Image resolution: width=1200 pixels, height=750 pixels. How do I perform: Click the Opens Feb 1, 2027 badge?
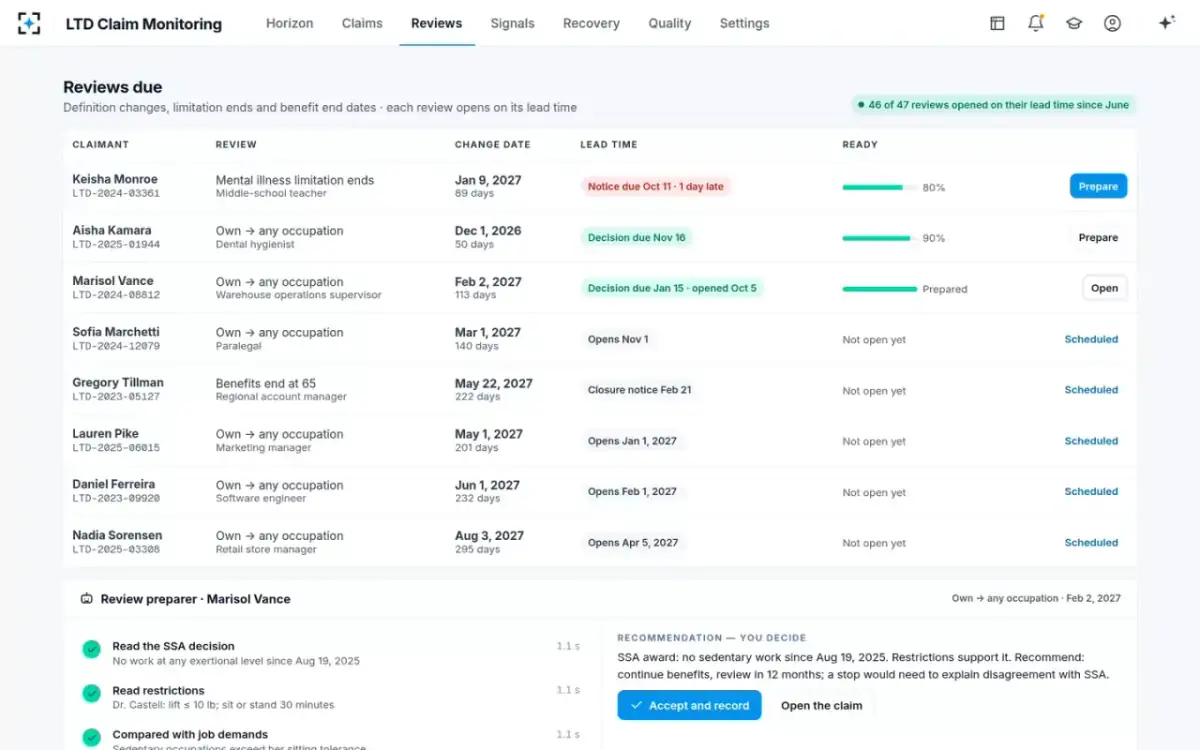(632, 492)
